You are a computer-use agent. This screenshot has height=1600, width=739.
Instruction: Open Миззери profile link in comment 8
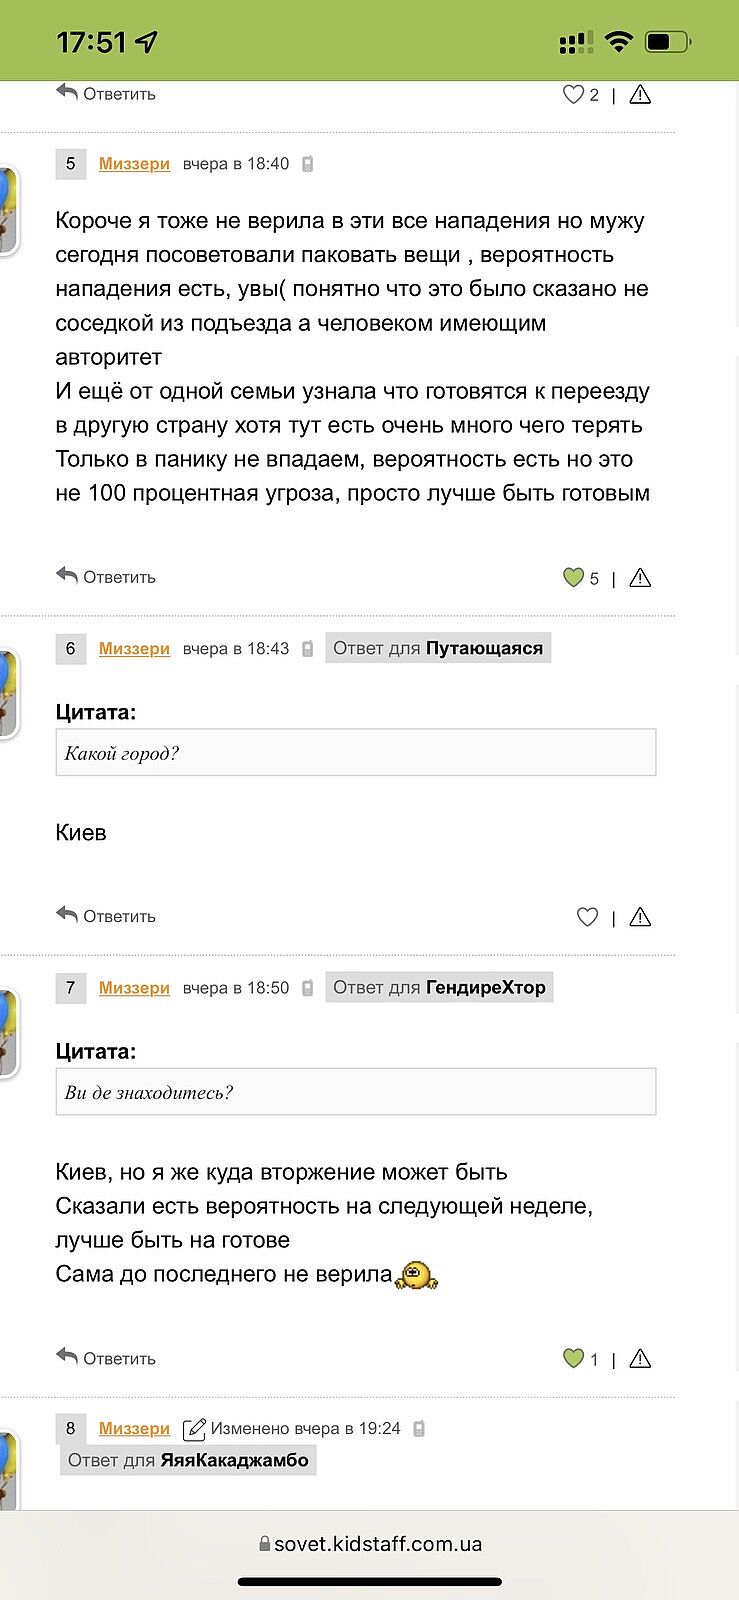point(134,1429)
